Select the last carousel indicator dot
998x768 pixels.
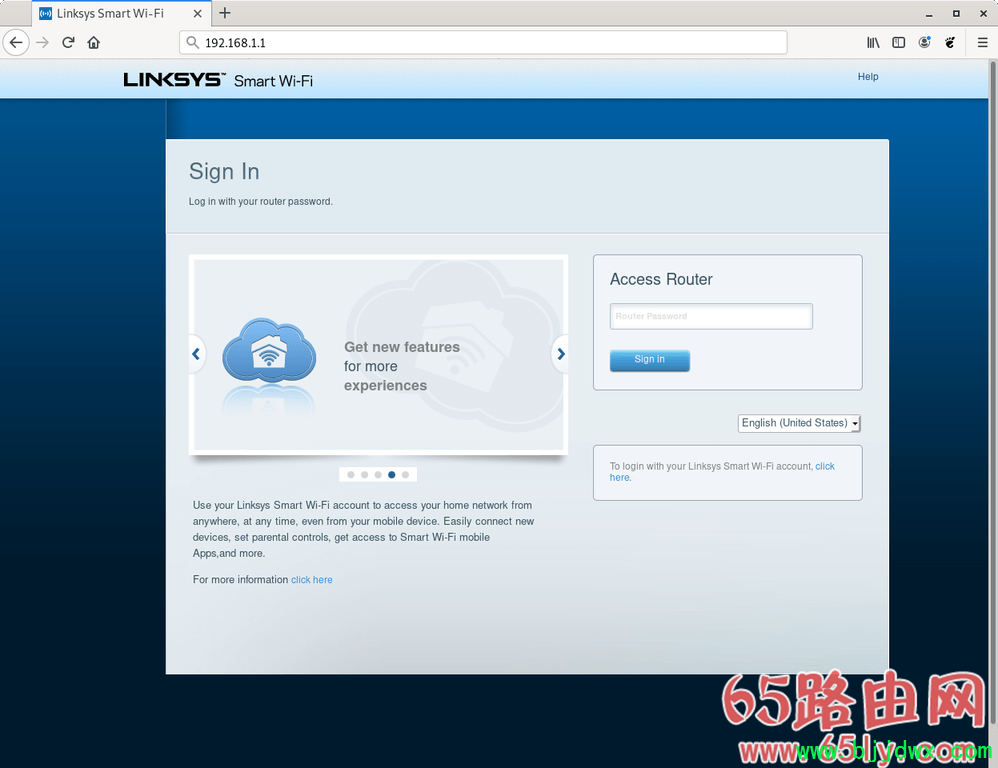tap(405, 475)
